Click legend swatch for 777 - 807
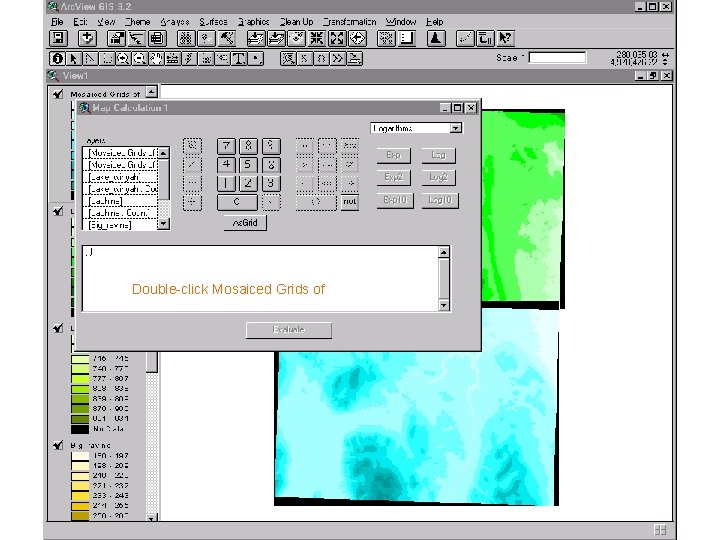The height and width of the screenshot is (540, 720). click(80, 379)
